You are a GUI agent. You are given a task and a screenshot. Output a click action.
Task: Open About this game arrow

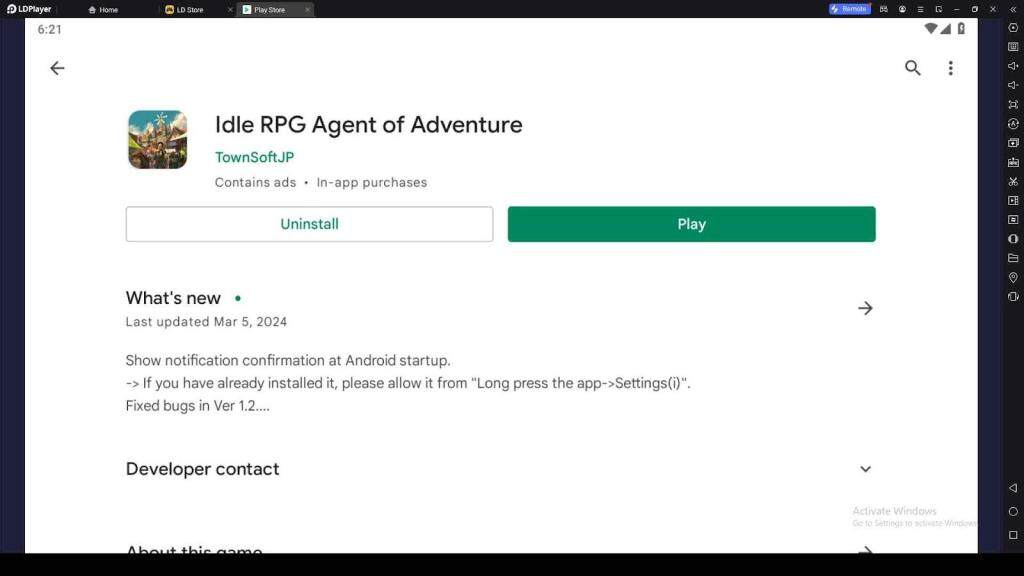[x=865, y=551]
